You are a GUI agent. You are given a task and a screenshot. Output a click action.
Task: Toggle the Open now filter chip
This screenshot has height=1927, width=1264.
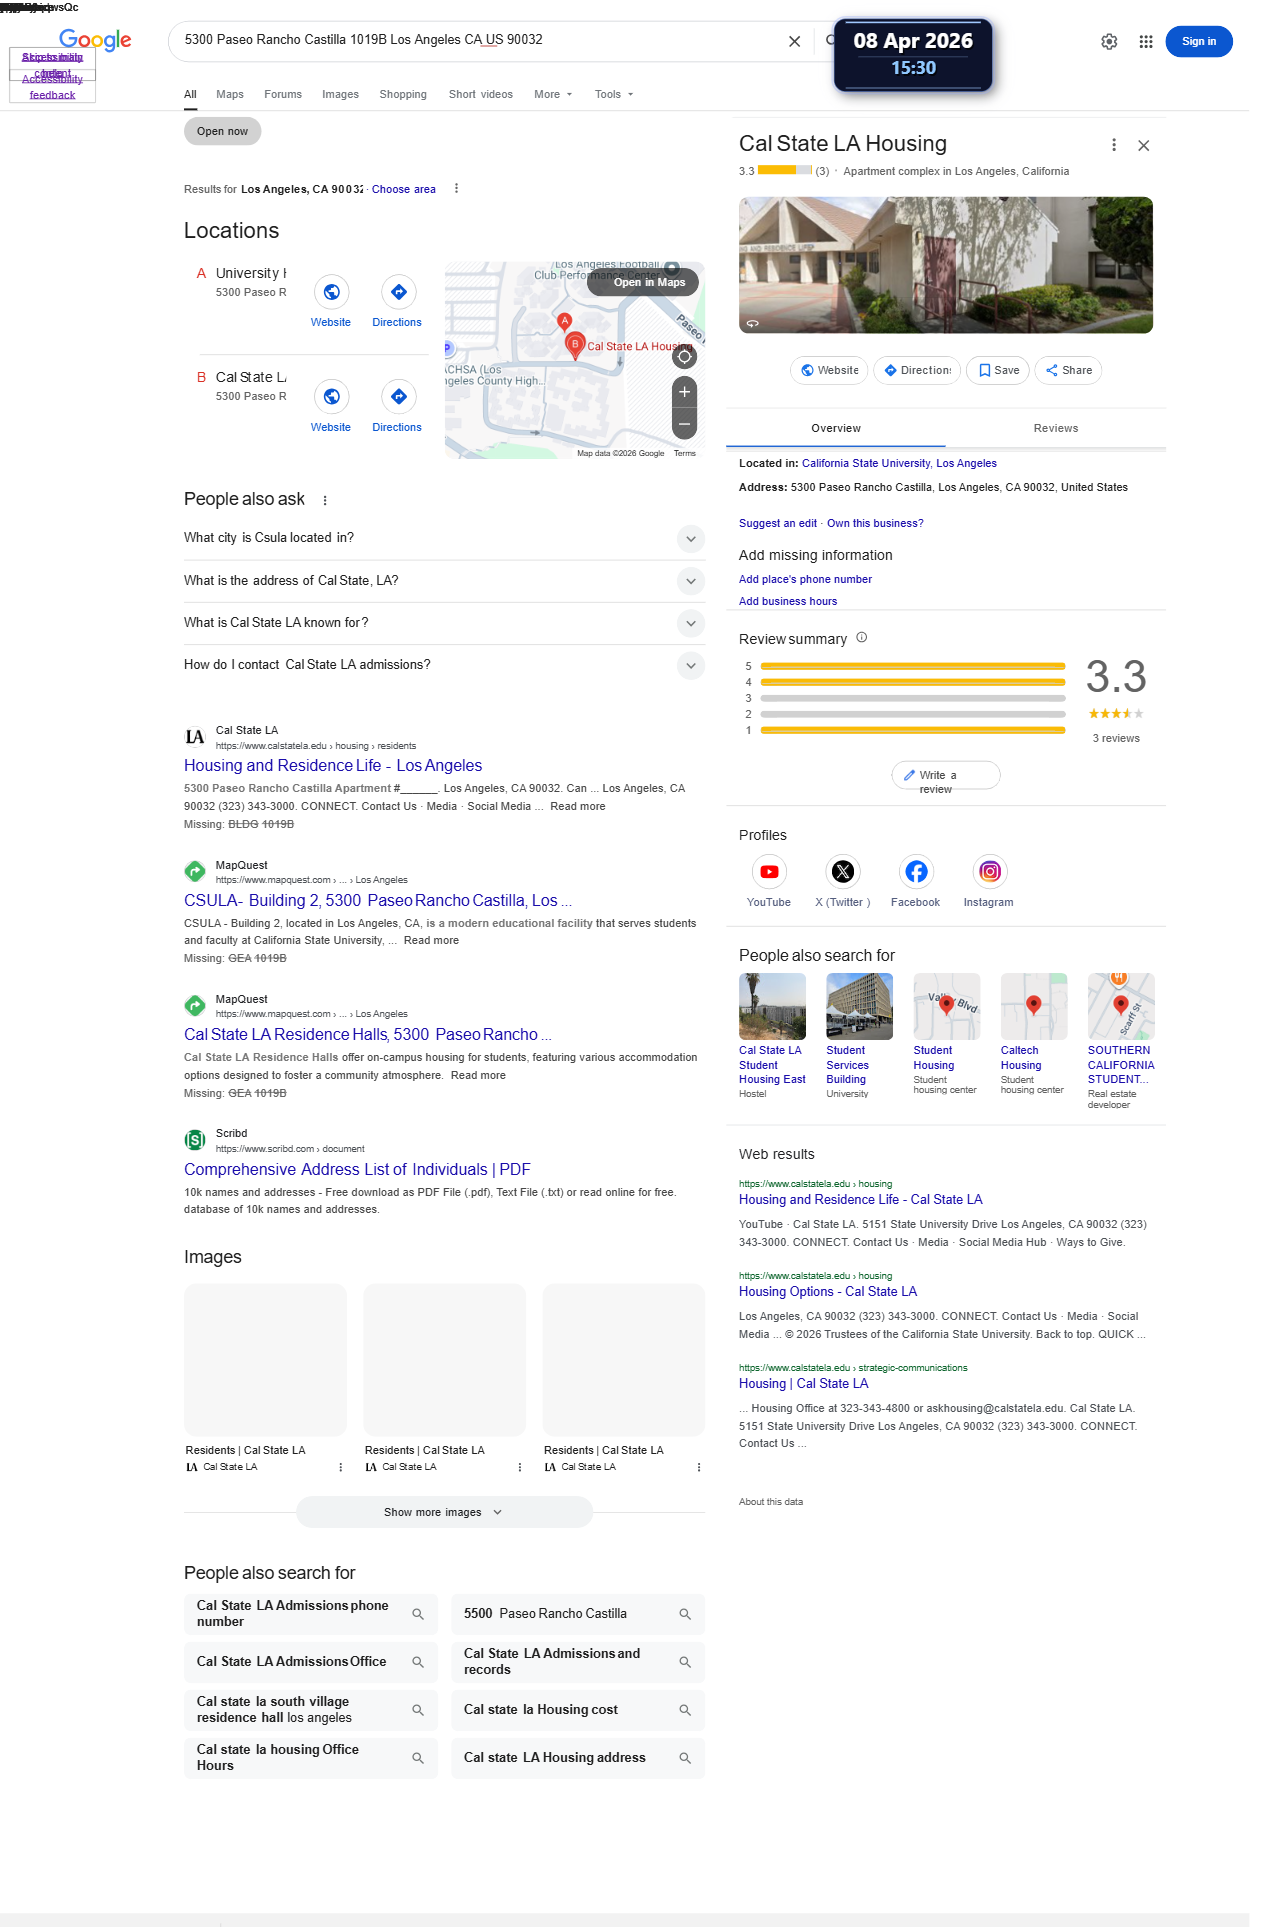tap(222, 131)
